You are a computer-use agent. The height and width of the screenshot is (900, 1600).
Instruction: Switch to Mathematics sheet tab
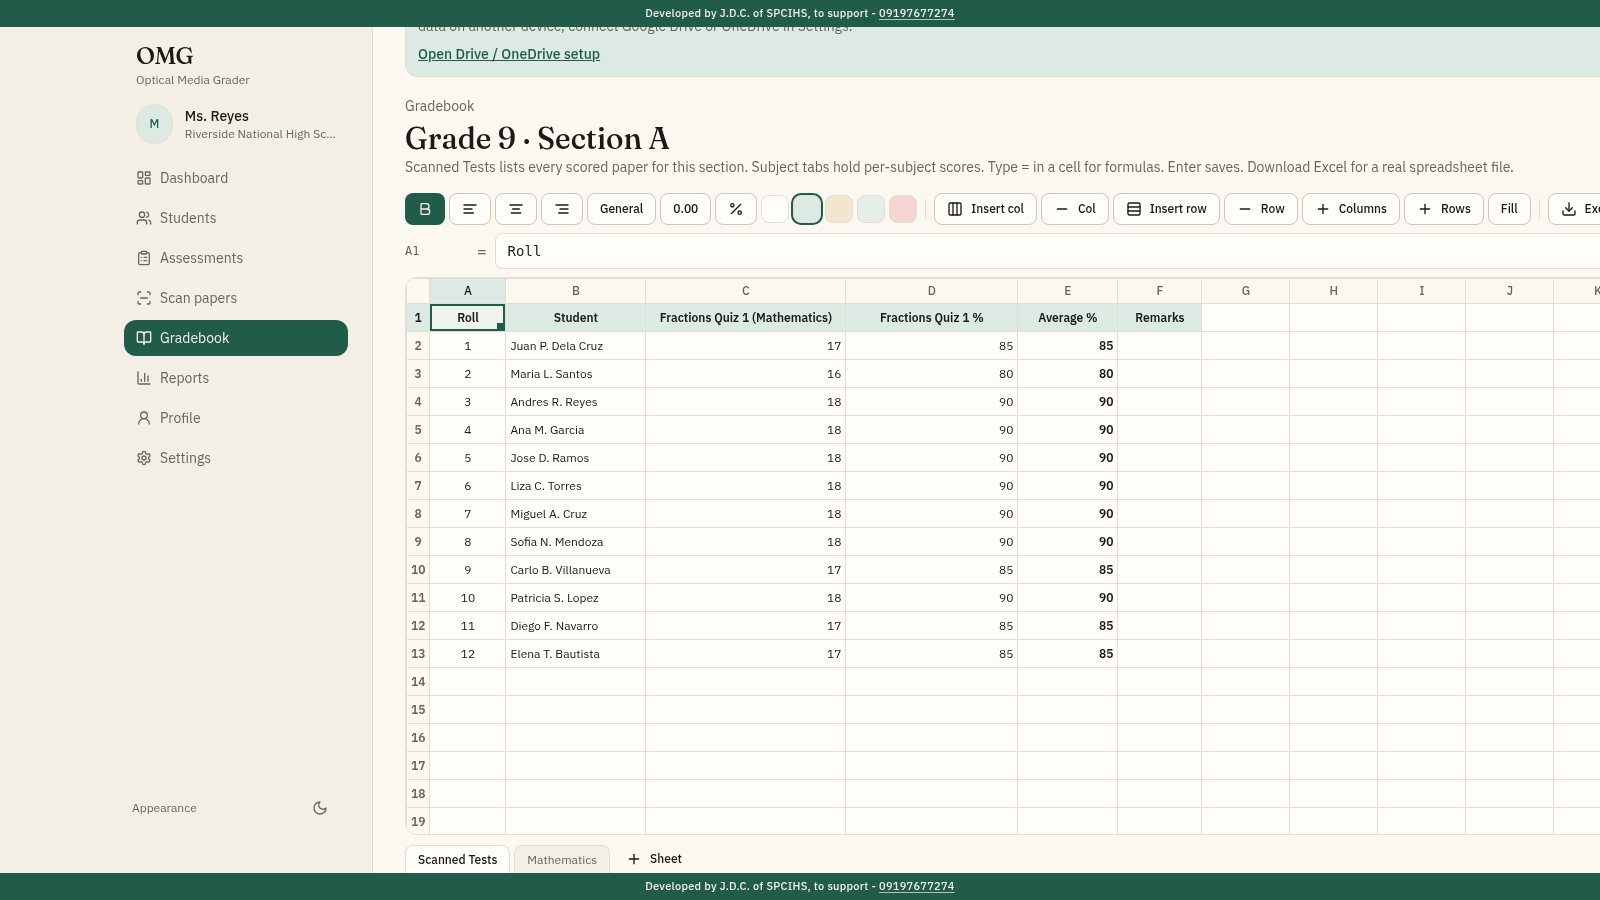coord(562,859)
